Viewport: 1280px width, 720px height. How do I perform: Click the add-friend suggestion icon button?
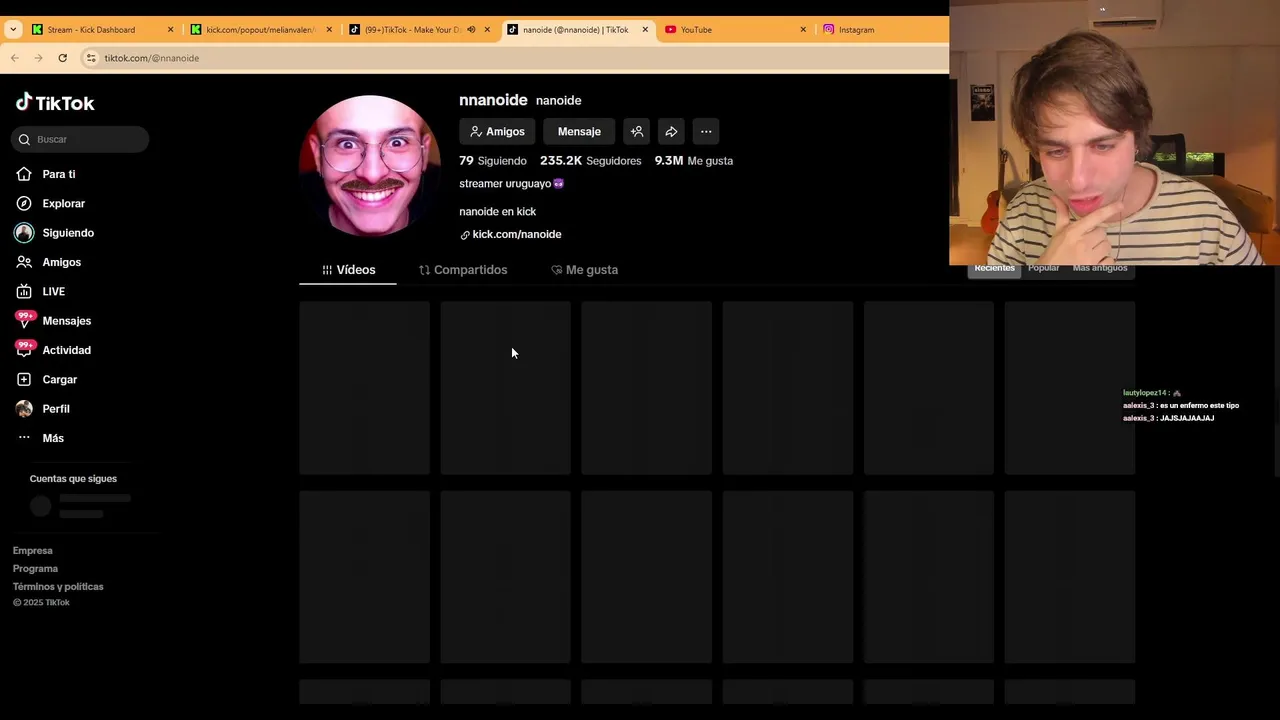(637, 131)
